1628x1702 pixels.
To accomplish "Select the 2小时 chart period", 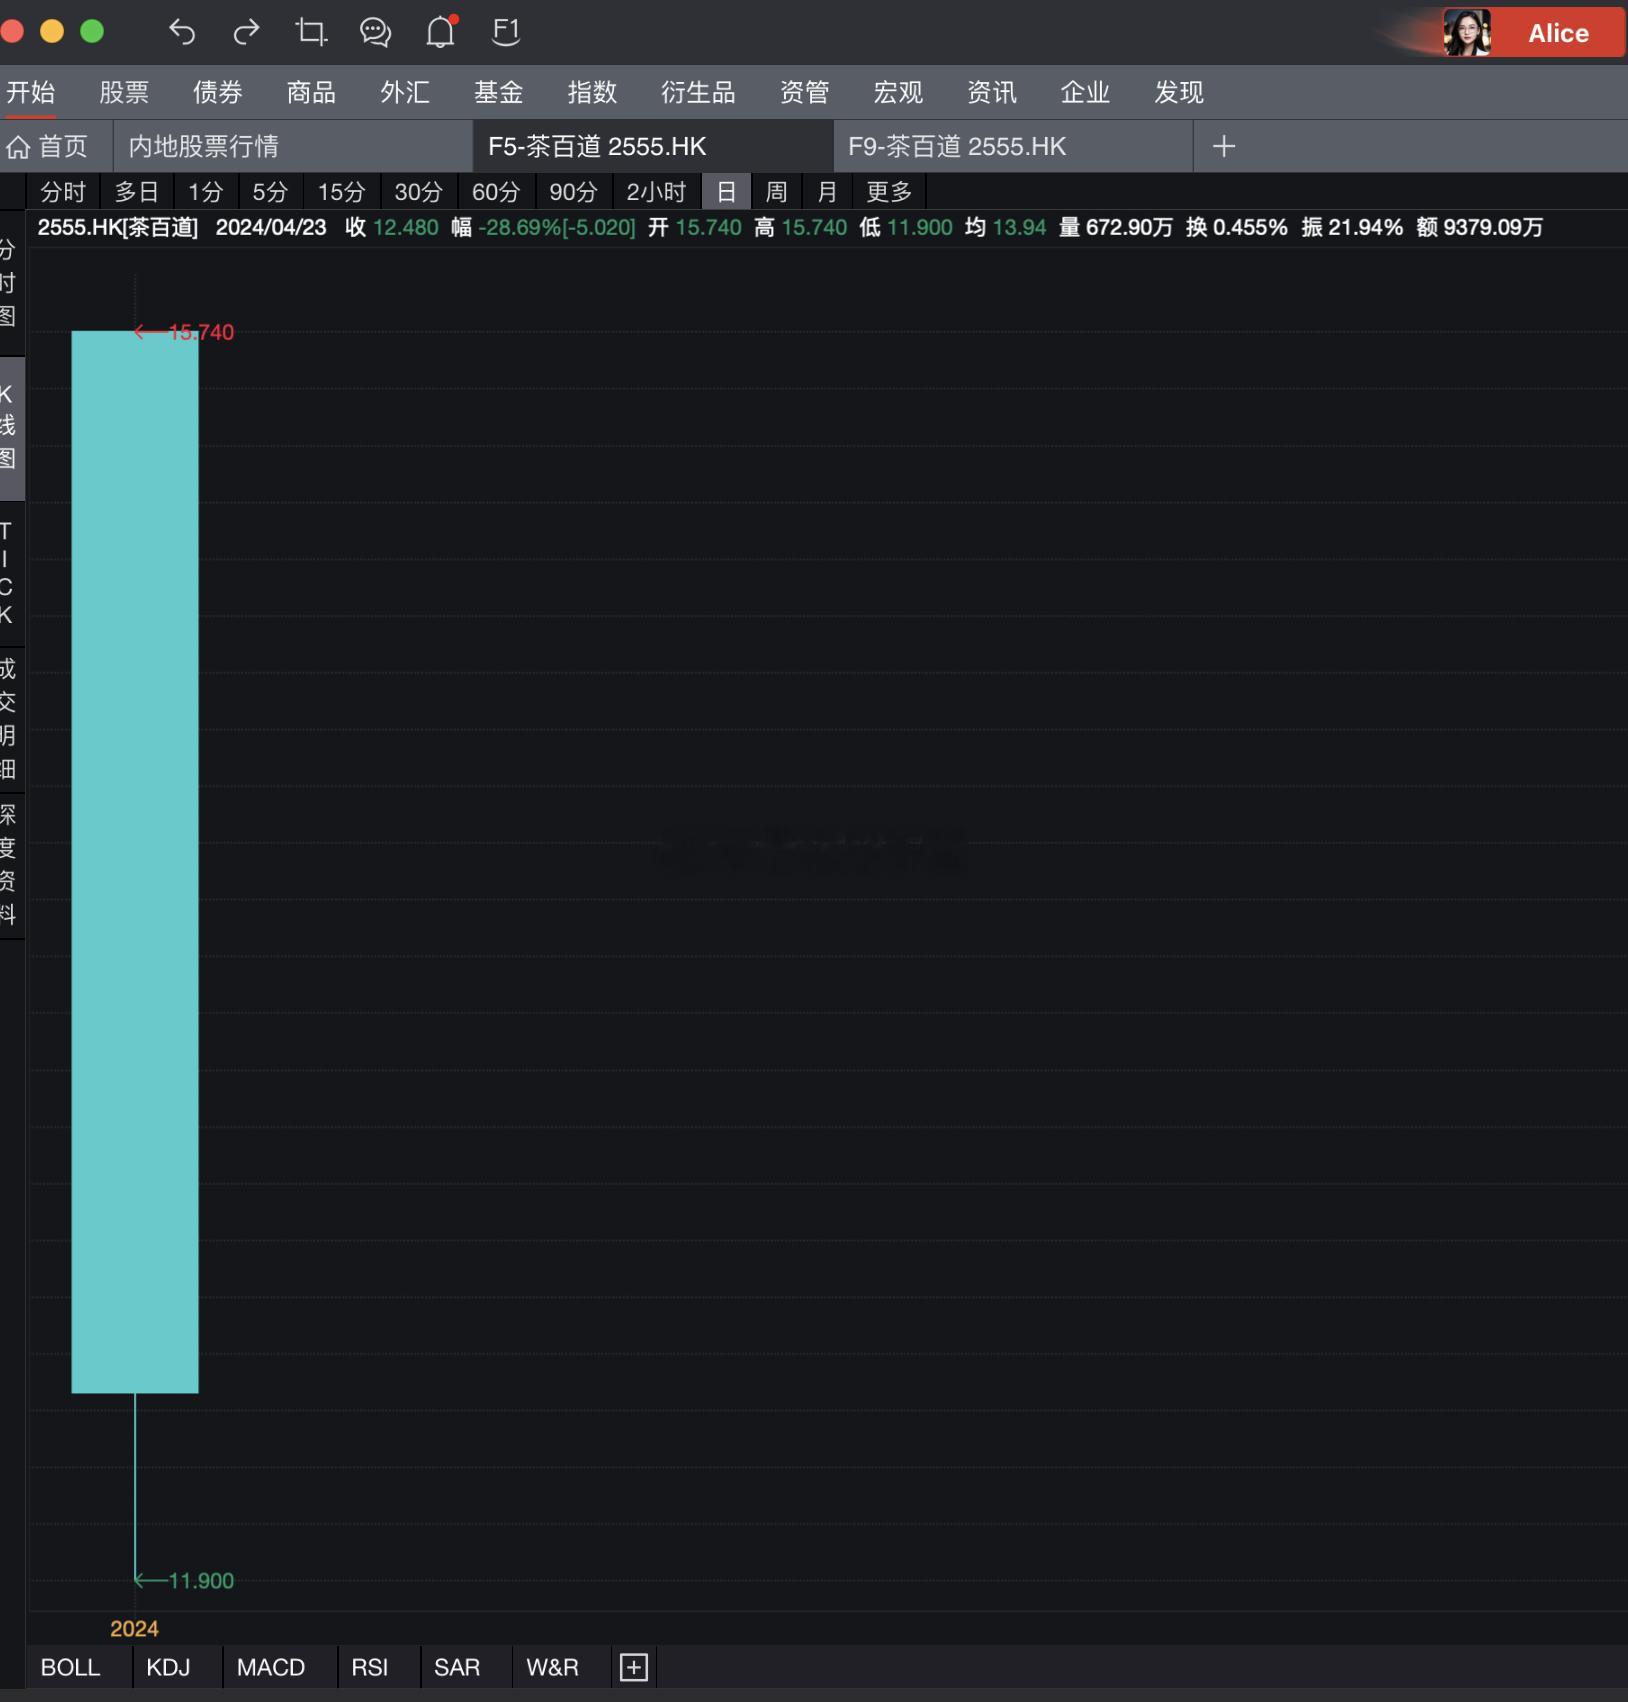I will 656,191.
